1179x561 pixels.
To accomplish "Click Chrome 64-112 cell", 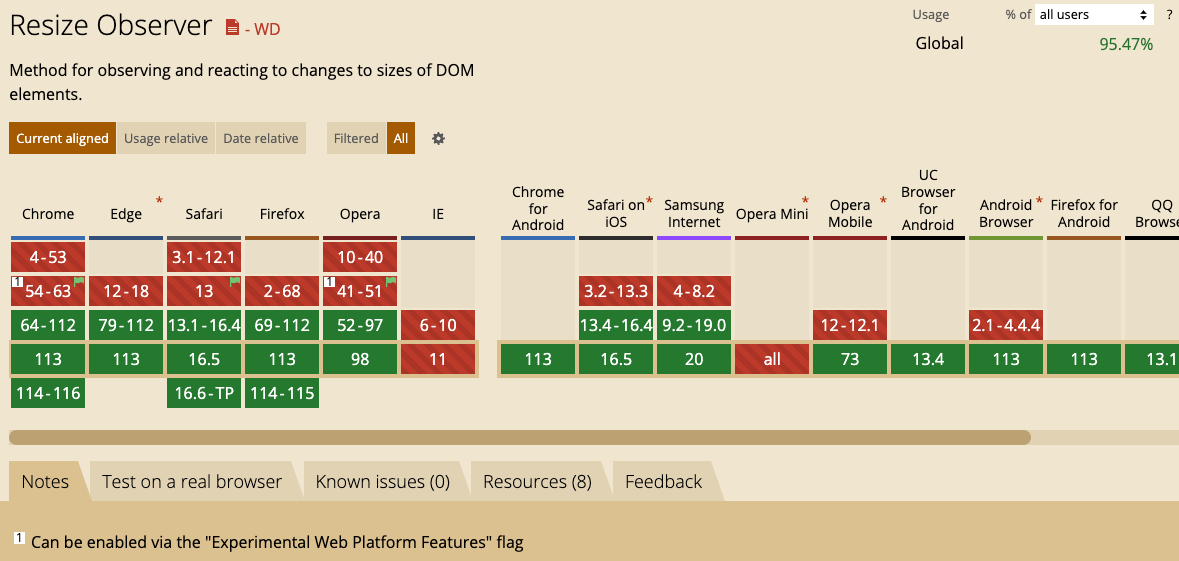I will pos(48,325).
